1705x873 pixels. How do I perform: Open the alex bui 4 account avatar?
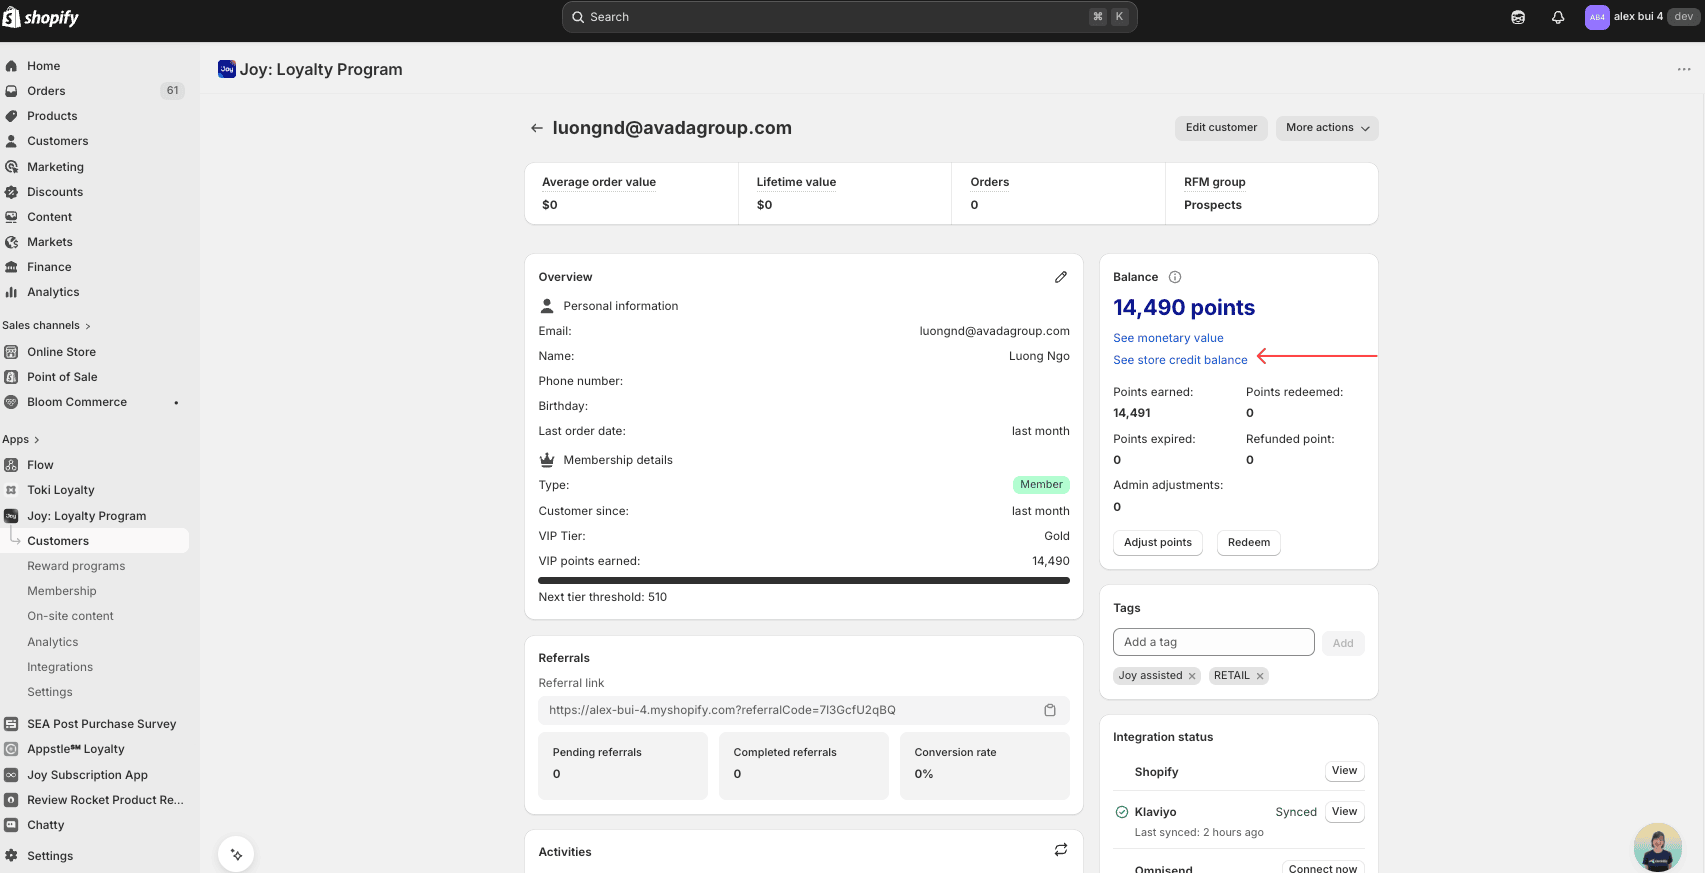click(x=1597, y=17)
